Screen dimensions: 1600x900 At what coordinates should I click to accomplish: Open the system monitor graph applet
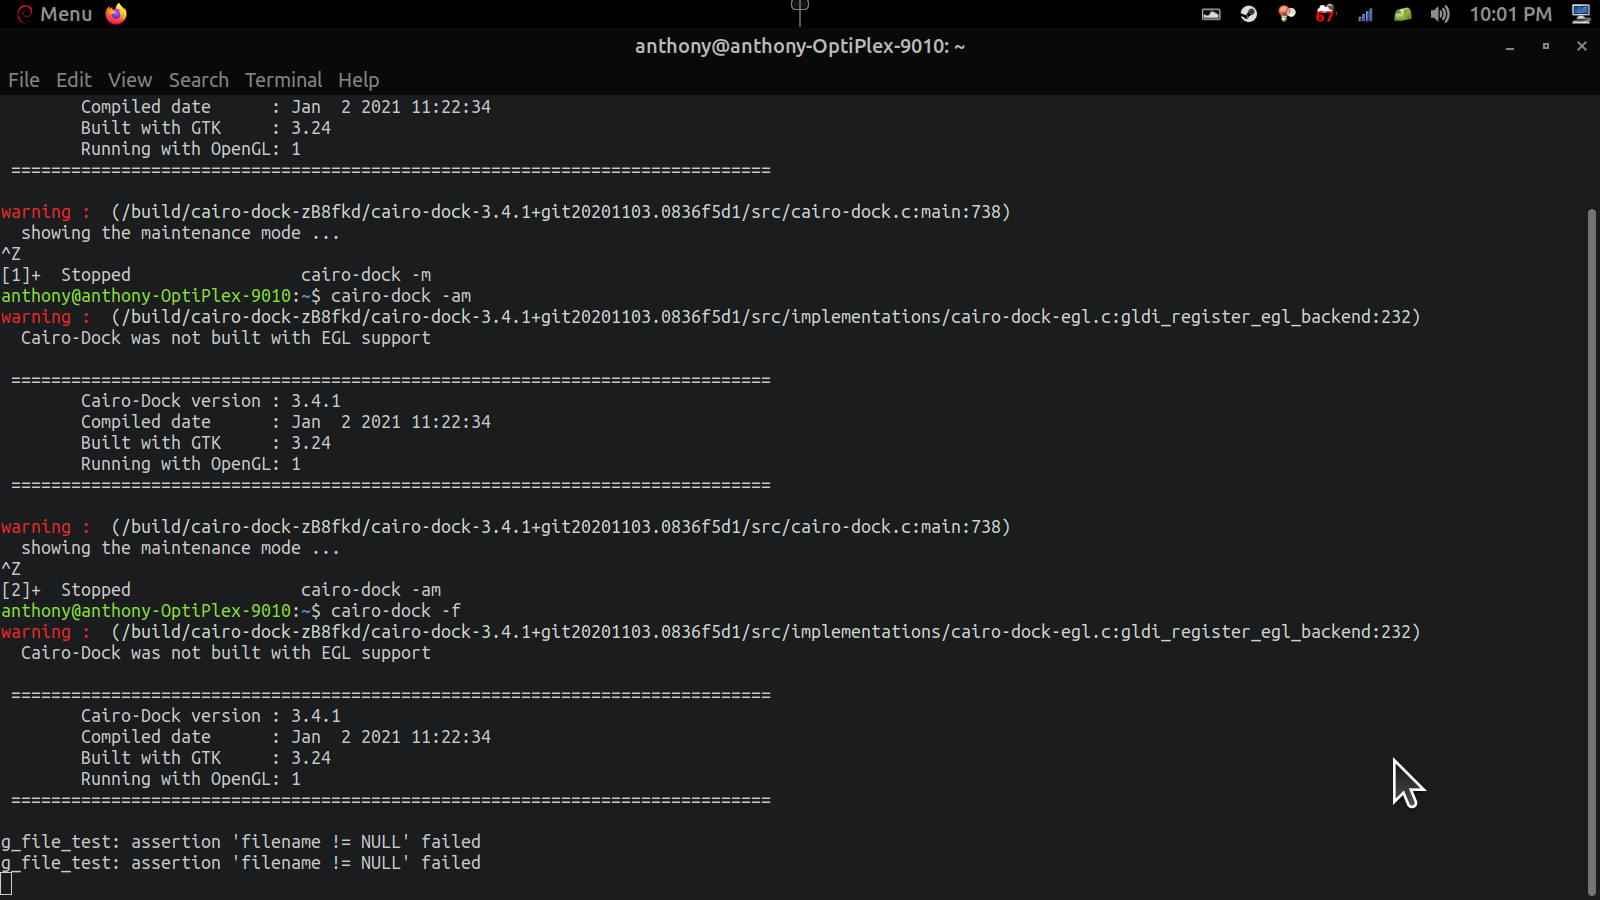[x=1211, y=14]
